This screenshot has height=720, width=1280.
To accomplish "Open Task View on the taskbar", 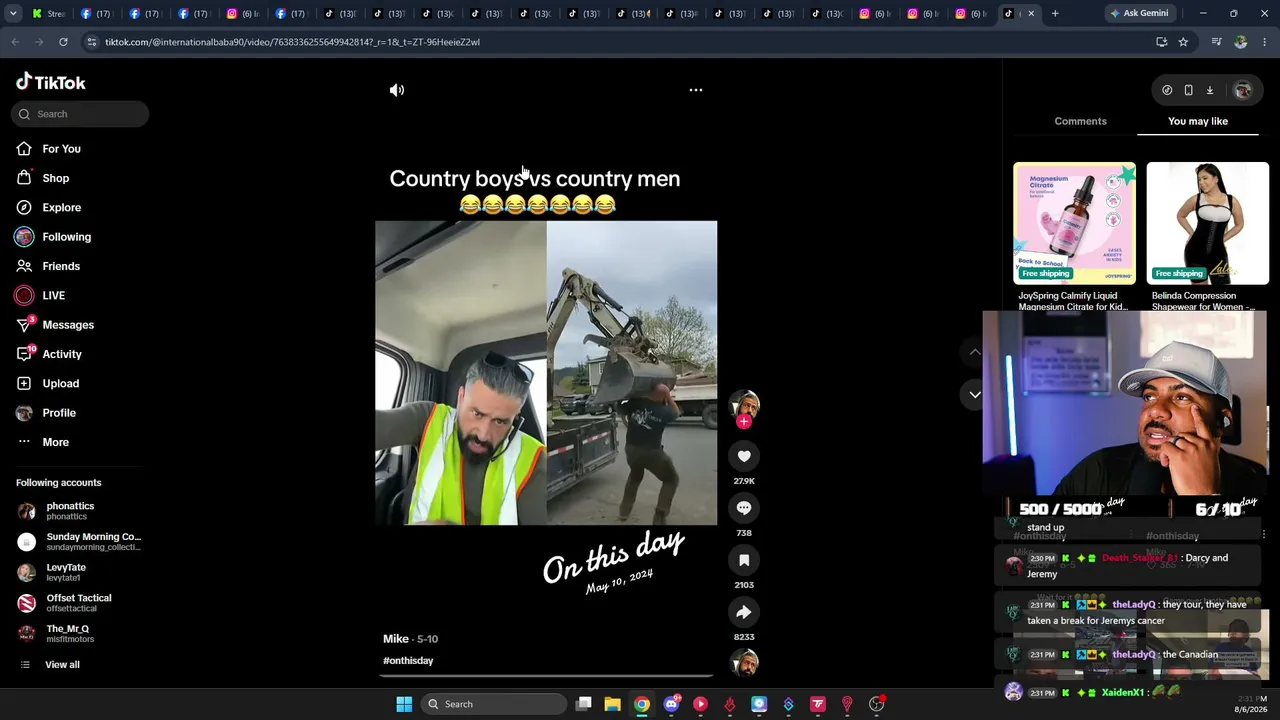I will coord(584,704).
